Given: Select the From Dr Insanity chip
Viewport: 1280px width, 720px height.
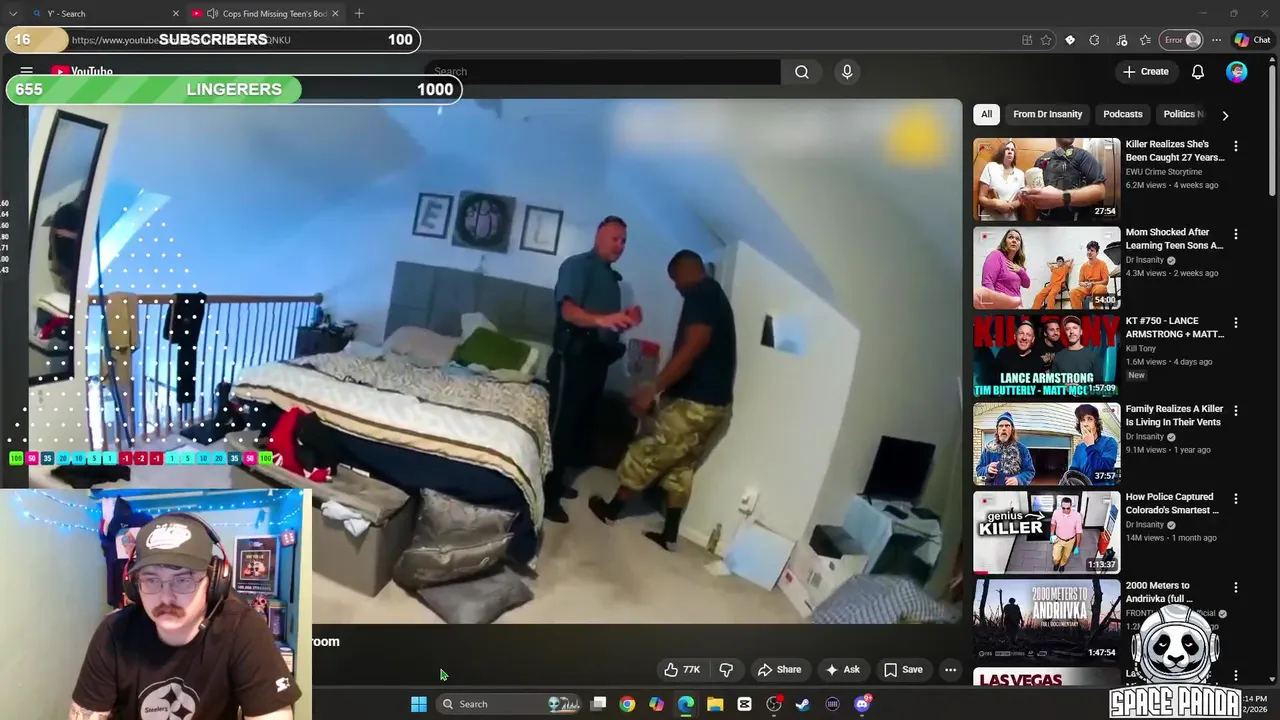Looking at the screenshot, I should [1047, 114].
